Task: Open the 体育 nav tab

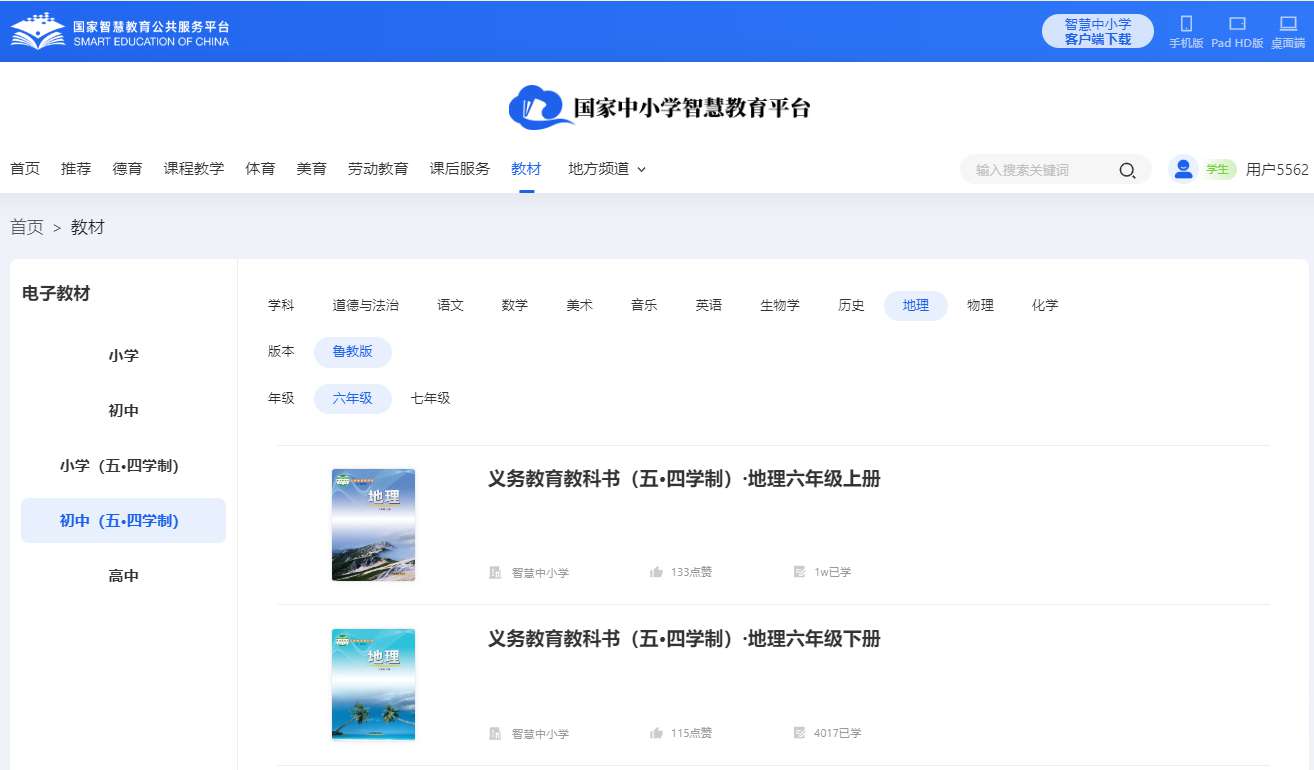Action: [x=260, y=169]
